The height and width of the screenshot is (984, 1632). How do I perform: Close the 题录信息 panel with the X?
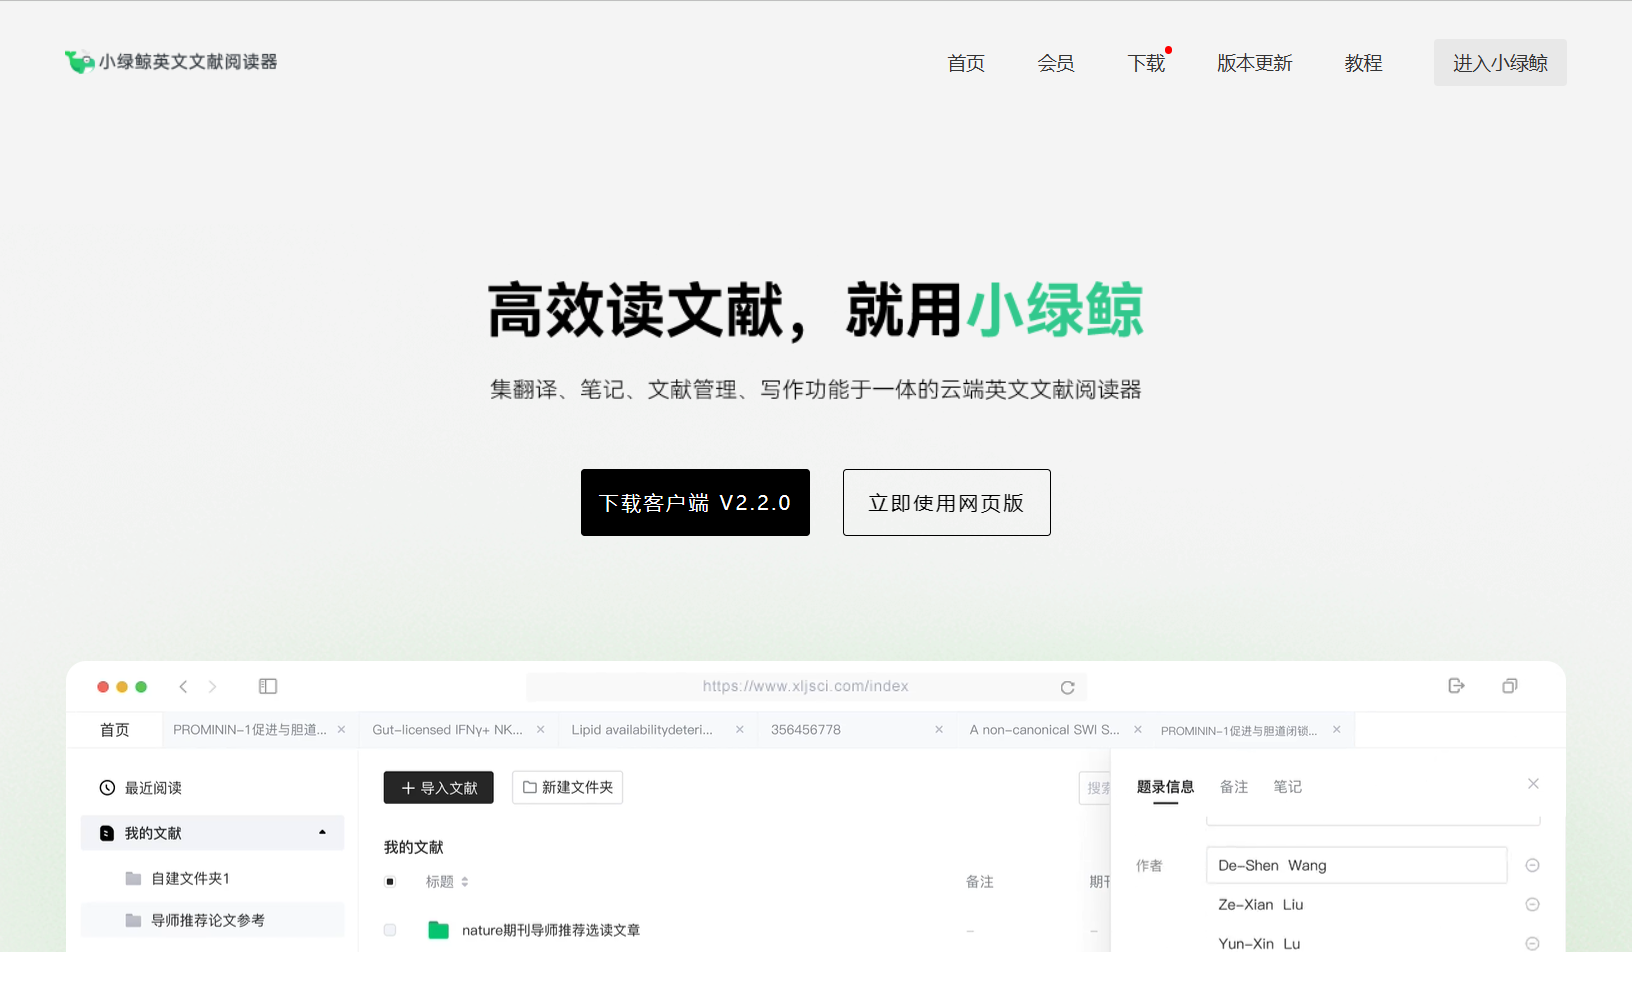(x=1533, y=783)
